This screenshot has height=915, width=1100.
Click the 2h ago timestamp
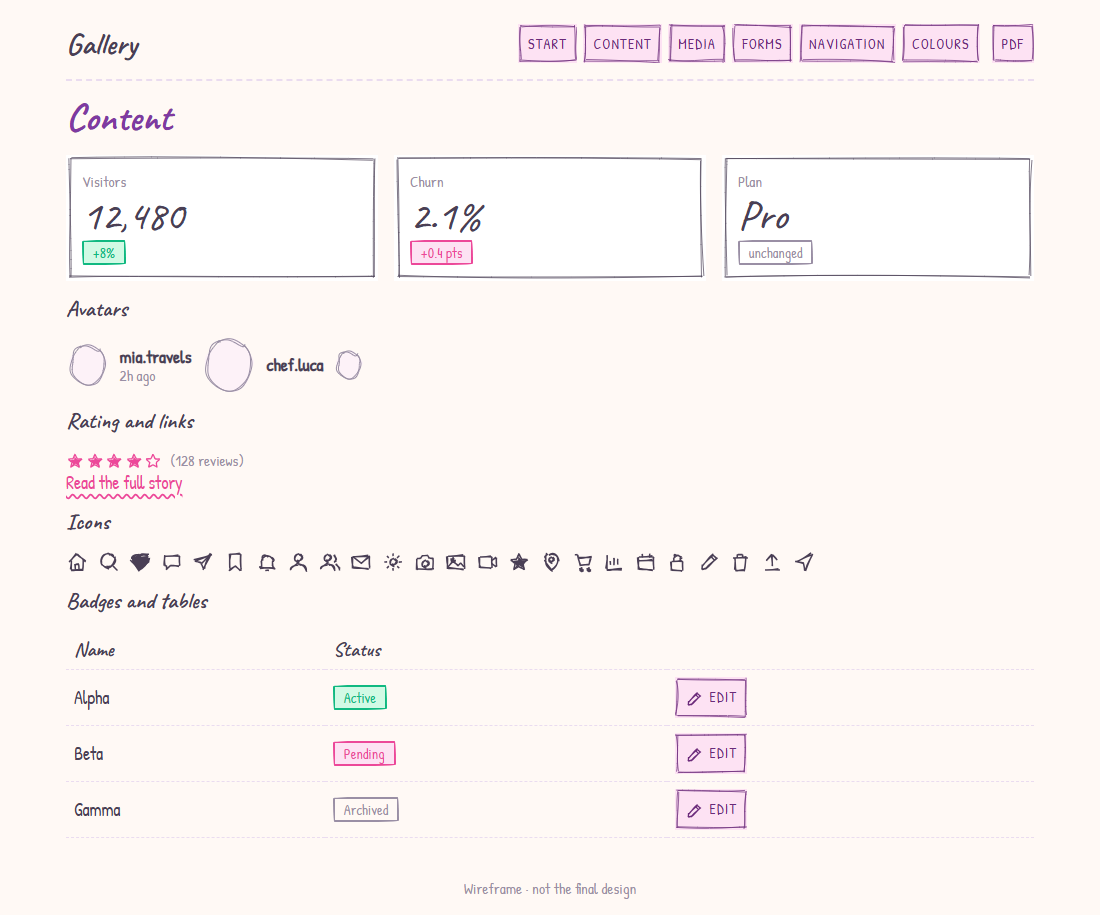pos(138,377)
